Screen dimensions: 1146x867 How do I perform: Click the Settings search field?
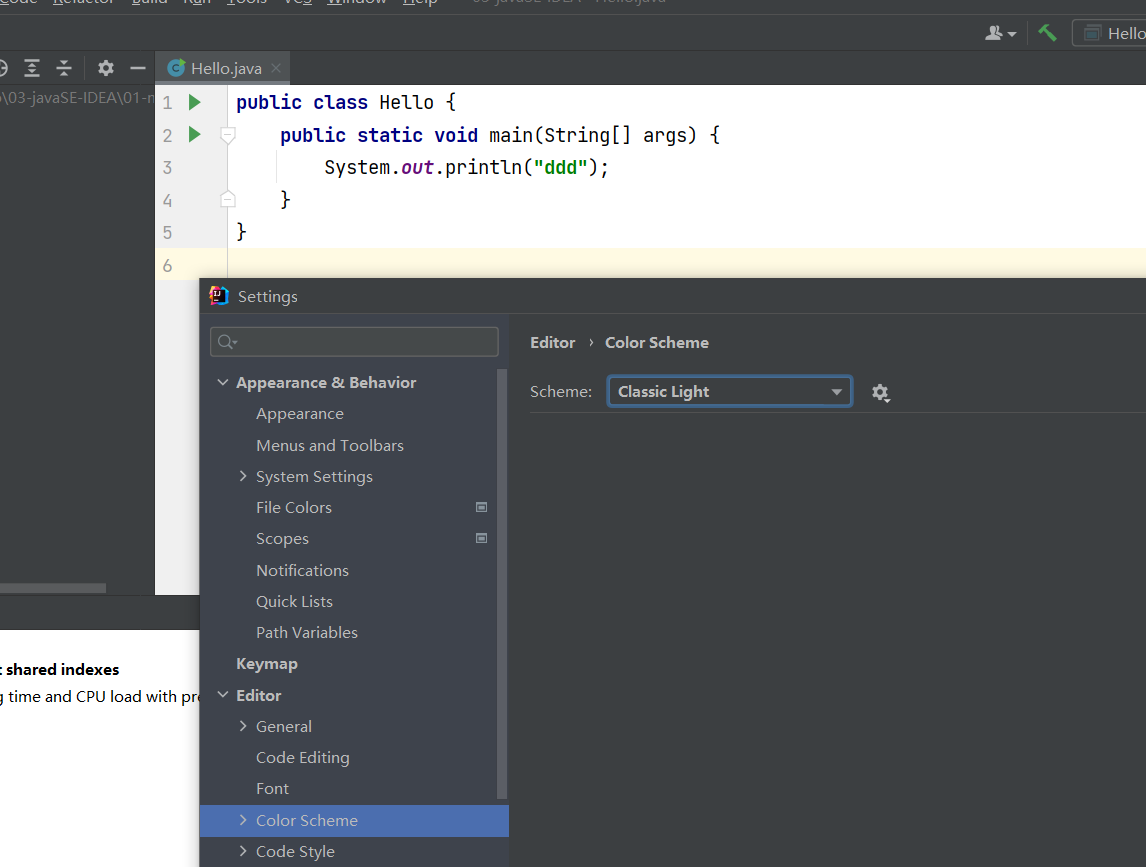pyautogui.click(x=354, y=341)
